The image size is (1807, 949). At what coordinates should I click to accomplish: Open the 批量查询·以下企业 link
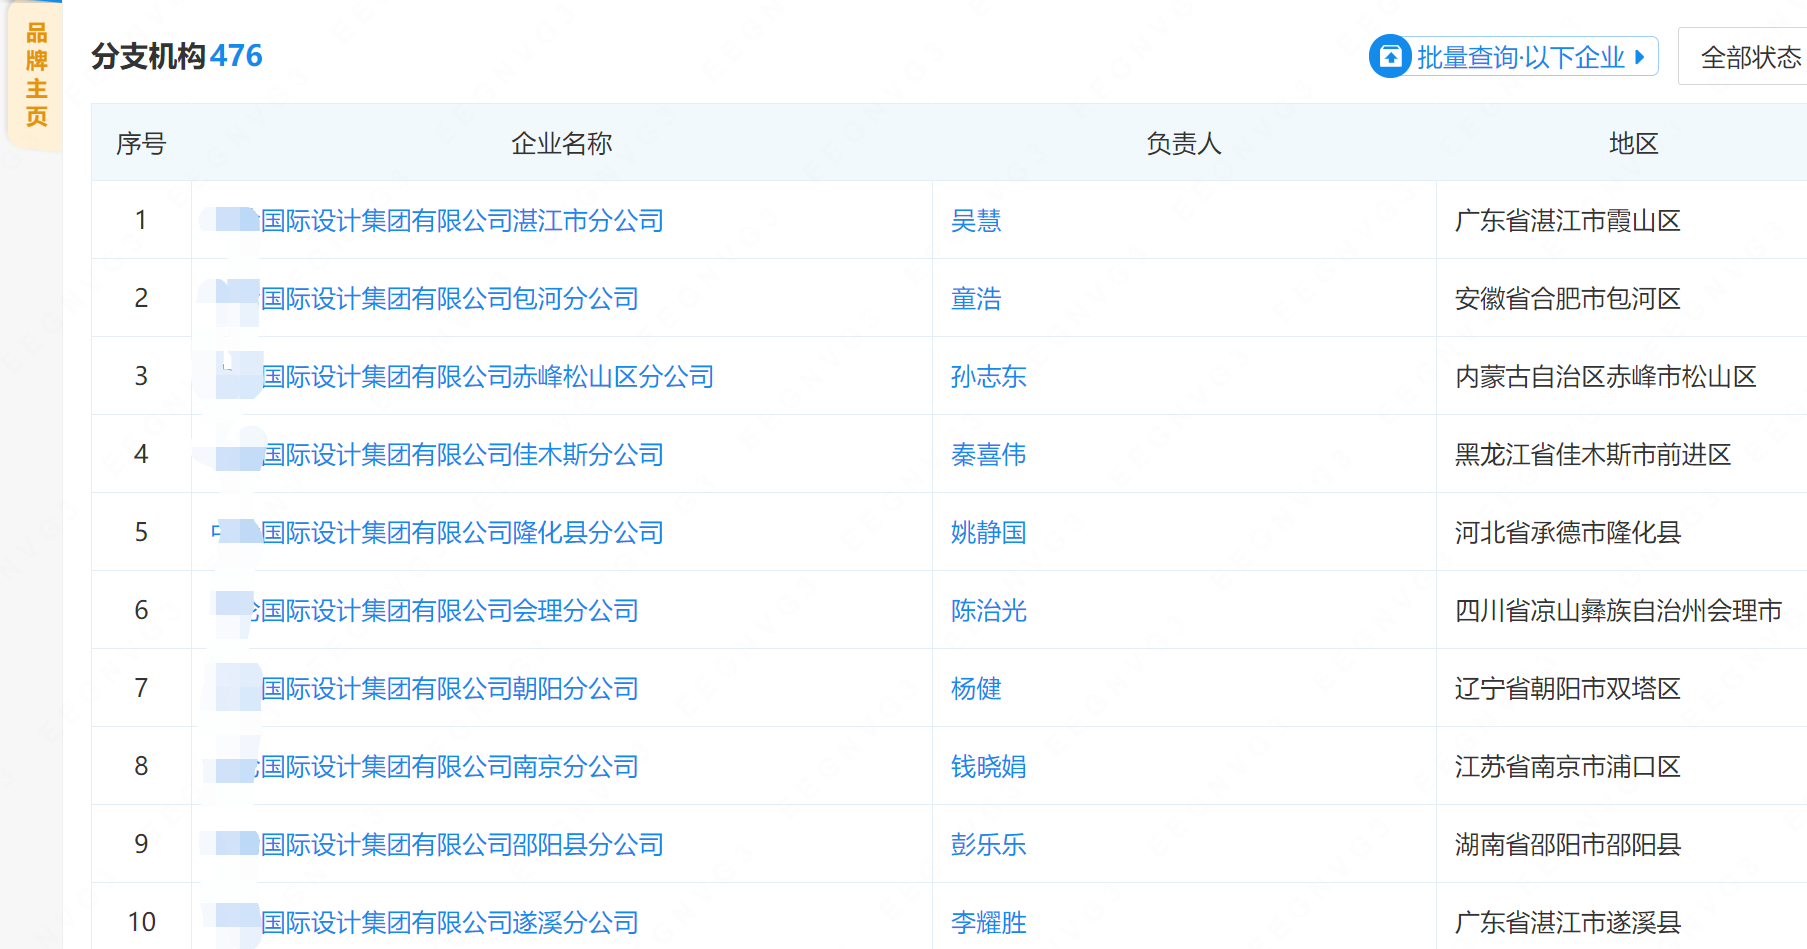[x=1520, y=58]
